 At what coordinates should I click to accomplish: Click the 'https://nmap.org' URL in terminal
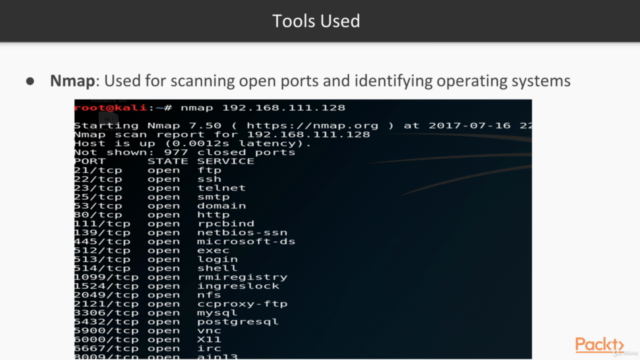pyautogui.click(x=312, y=126)
